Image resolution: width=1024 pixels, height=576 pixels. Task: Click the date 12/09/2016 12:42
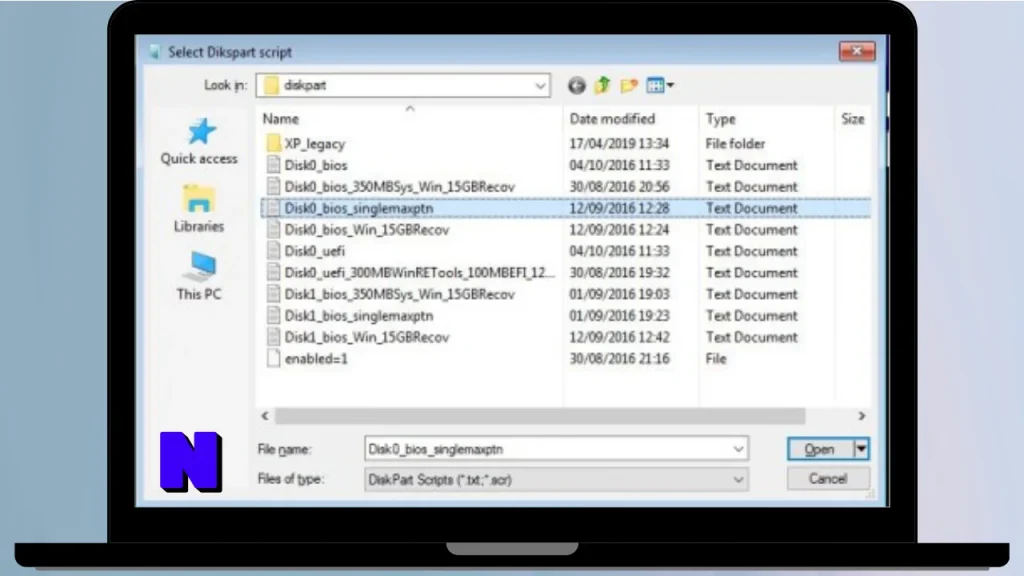[x=619, y=338]
